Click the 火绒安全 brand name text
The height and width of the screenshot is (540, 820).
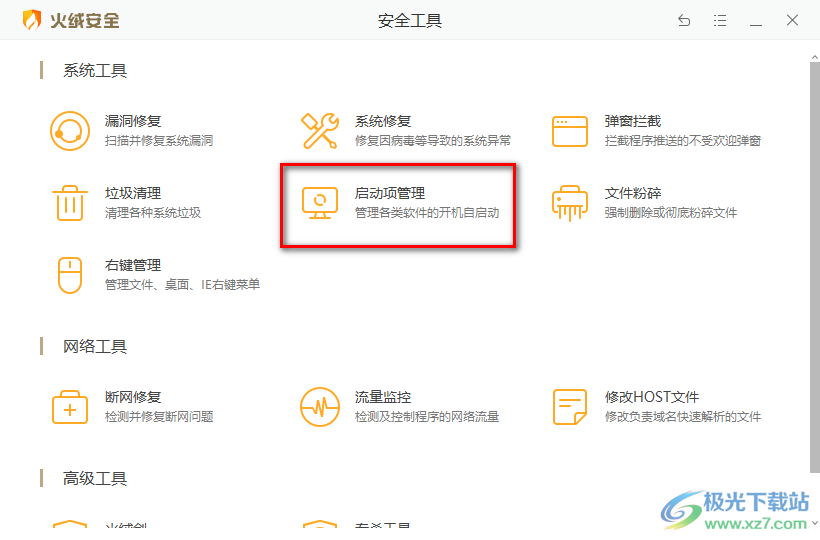click(x=85, y=21)
